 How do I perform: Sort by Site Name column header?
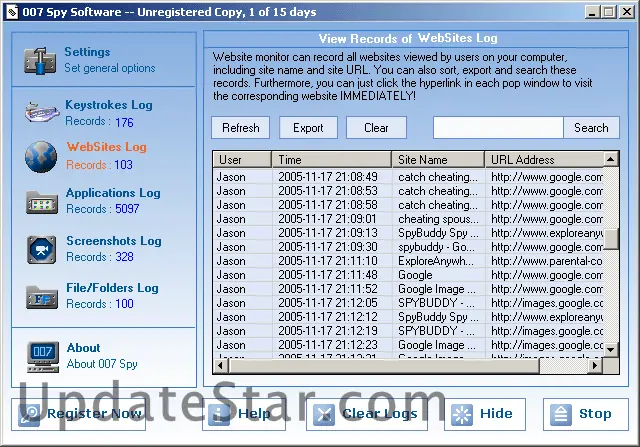[x=438, y=160]
